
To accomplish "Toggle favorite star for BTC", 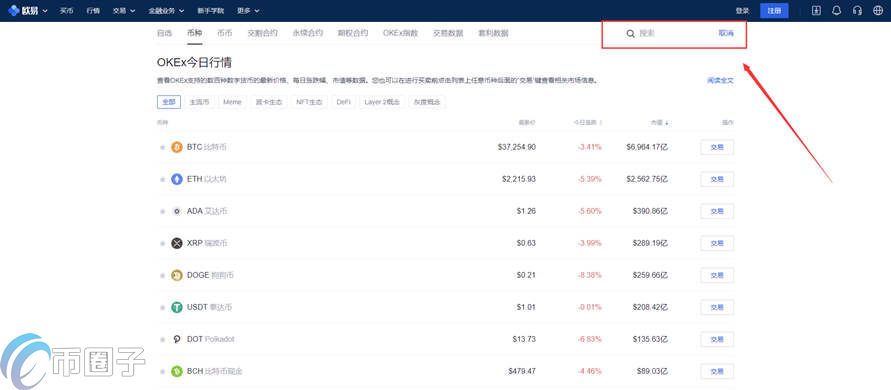I will [x=163, y=147].
